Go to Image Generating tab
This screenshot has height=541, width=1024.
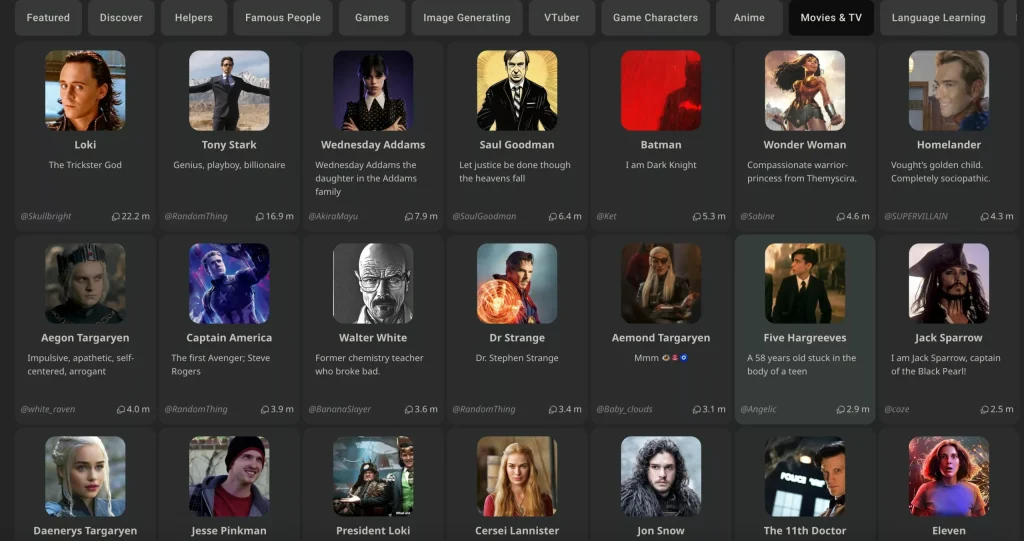click(466, 18)
